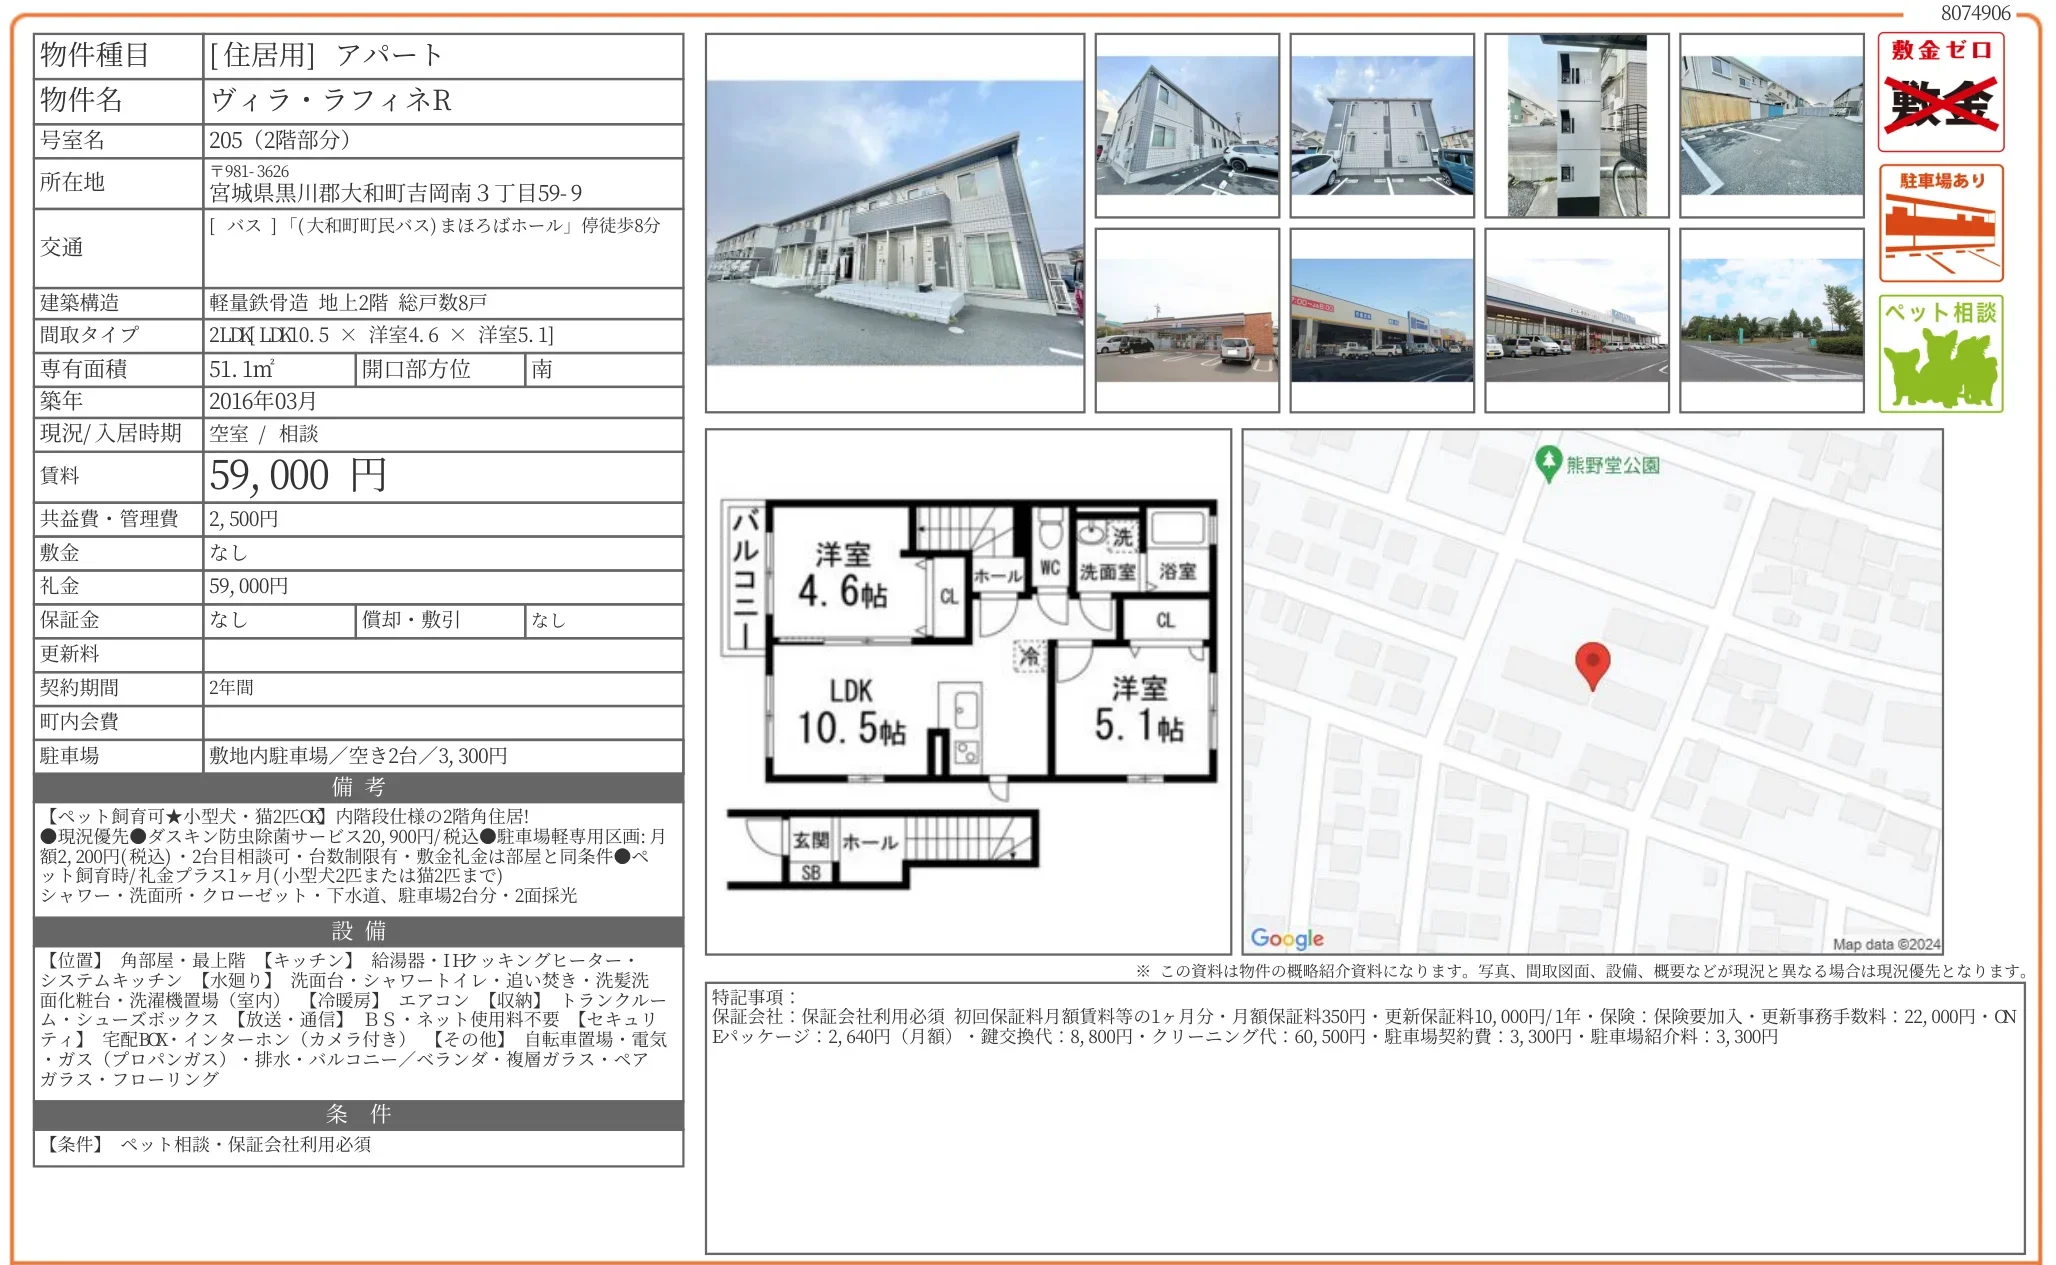Click the build date 2016年03月

(263, 401)
